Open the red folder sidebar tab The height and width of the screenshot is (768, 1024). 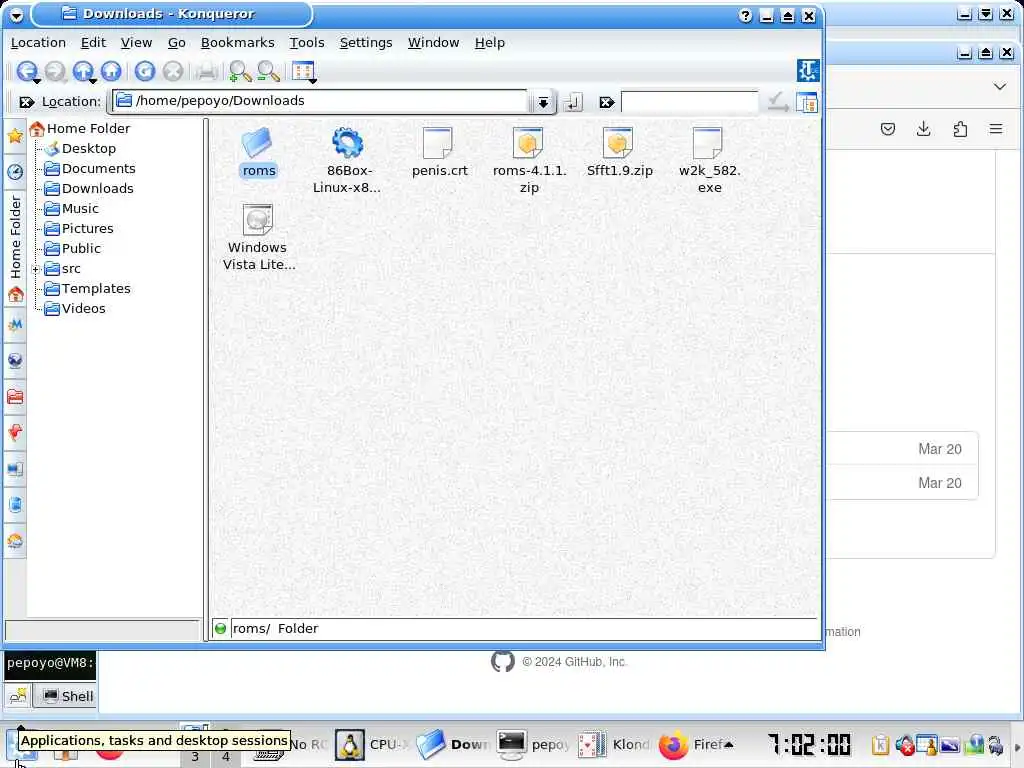(15, 396)
